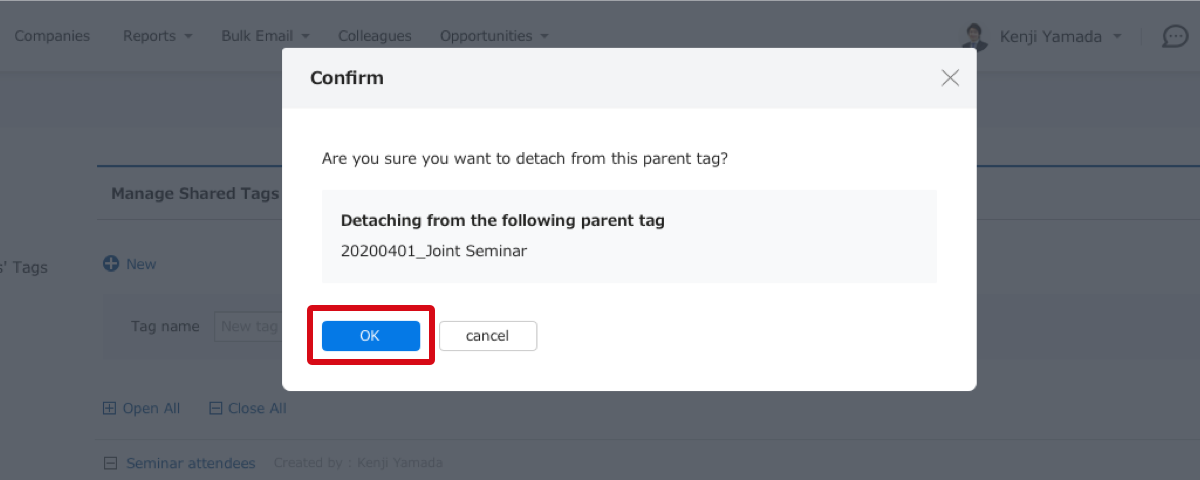
Task: Select the Tags item in left sidebar
Action: (24, 267)
